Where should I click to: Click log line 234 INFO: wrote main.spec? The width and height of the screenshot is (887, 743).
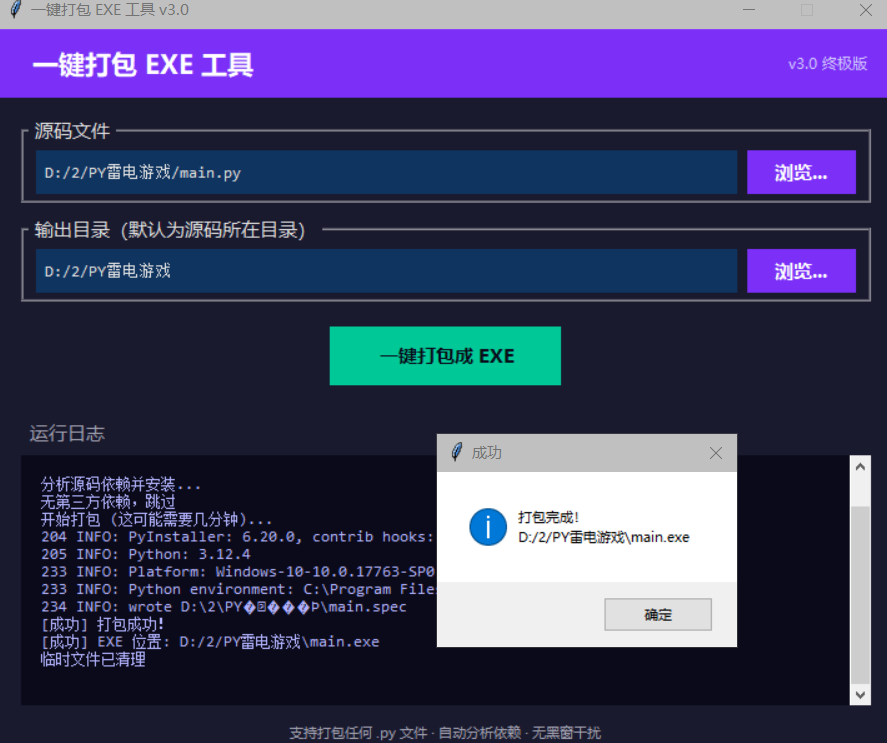pyautogui.click(x=223, y=607)
